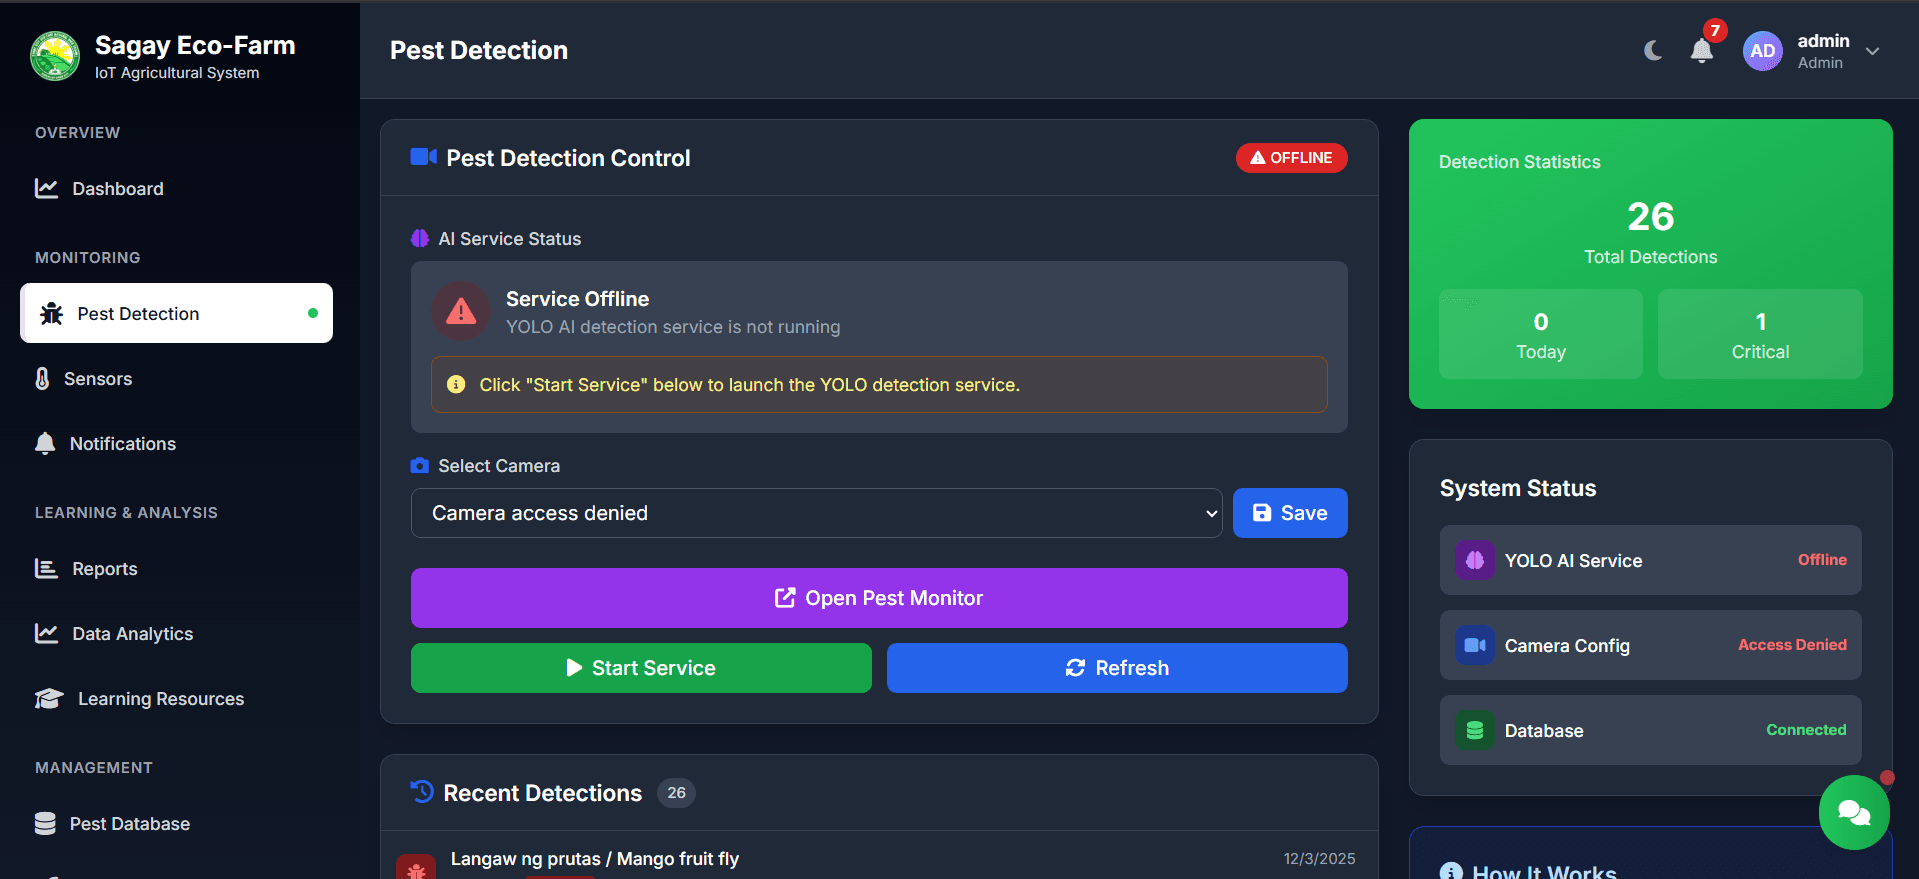Click the Data Analytics line-chart icon
The height and width of the screenshot is (879, 1919).
[x=46, y=633]
